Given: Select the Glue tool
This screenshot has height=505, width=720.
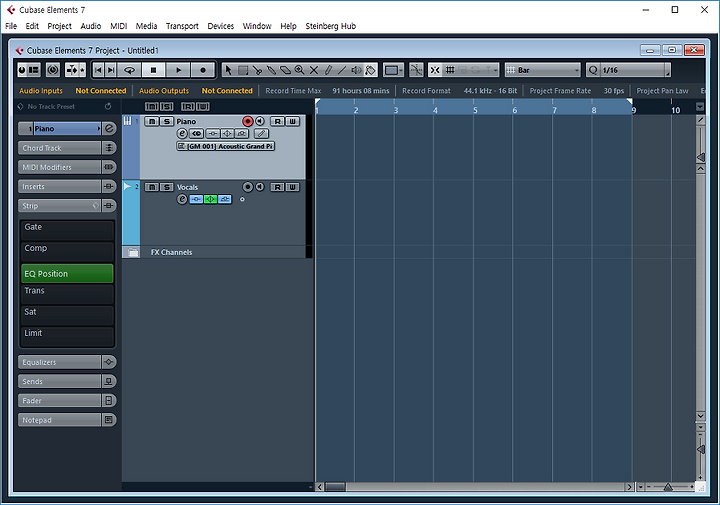Looking at the screenshot, I should pos(271,70).
